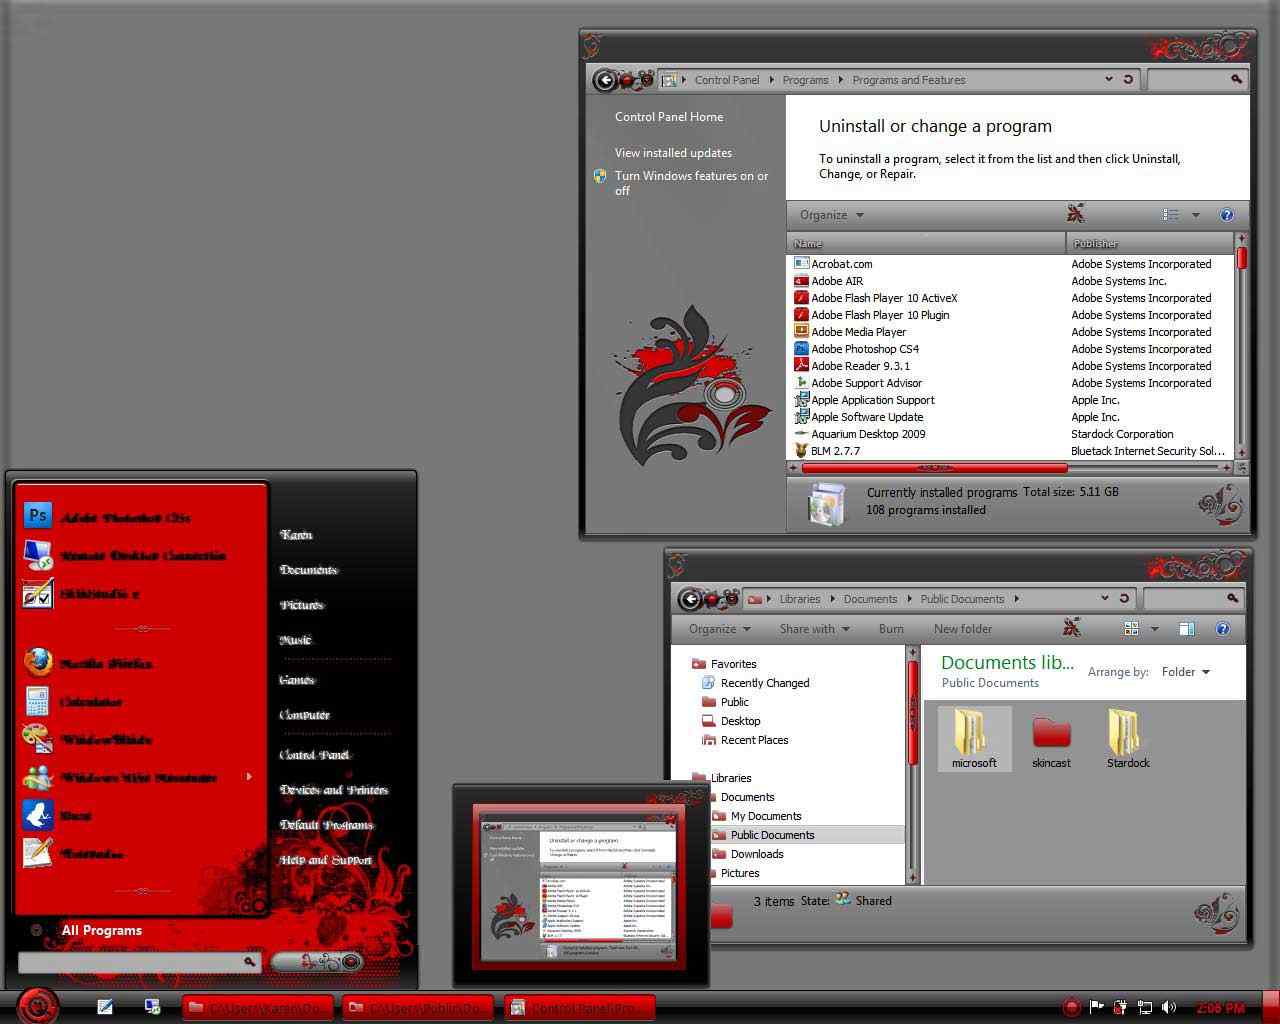Open help in Programs and Features window
Screen dimensions: 1280x1024
pos(1227,215)
